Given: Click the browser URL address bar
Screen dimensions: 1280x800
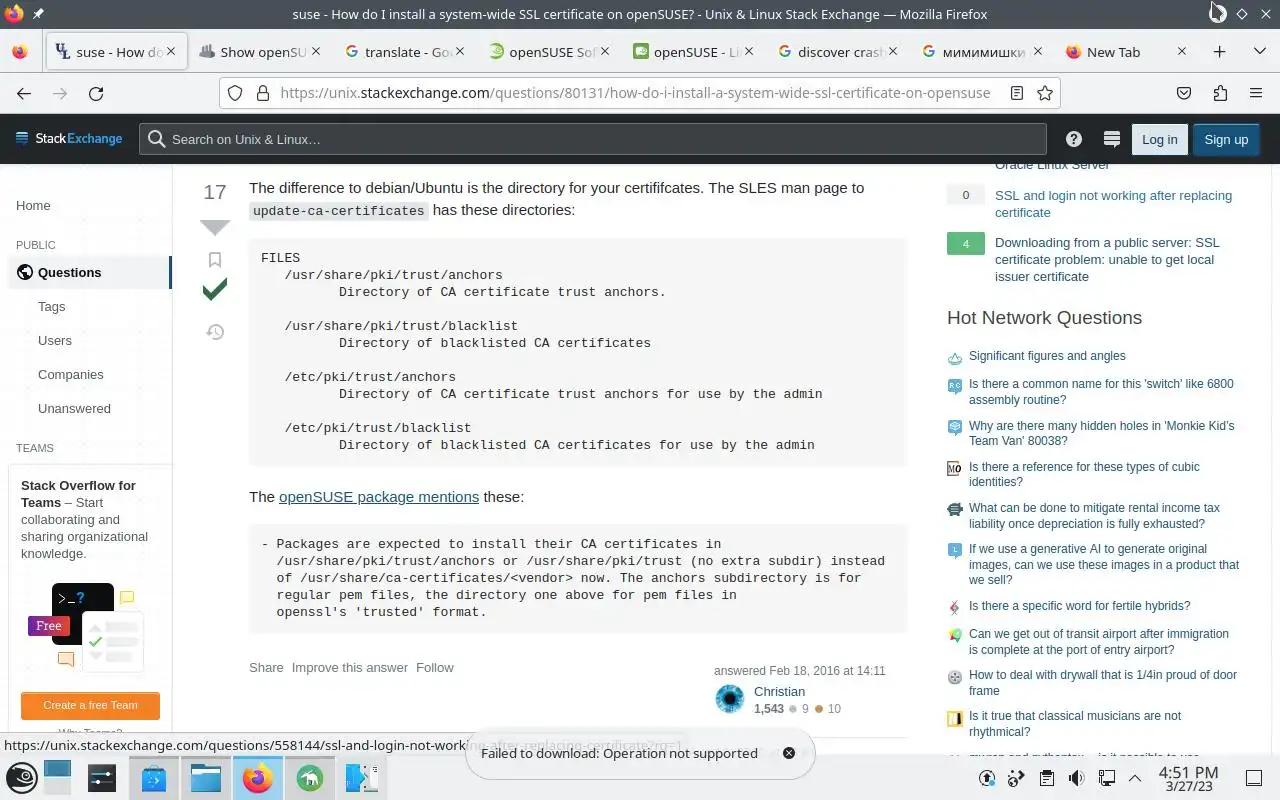Looking at the screenshot, I should coord(635,93).
